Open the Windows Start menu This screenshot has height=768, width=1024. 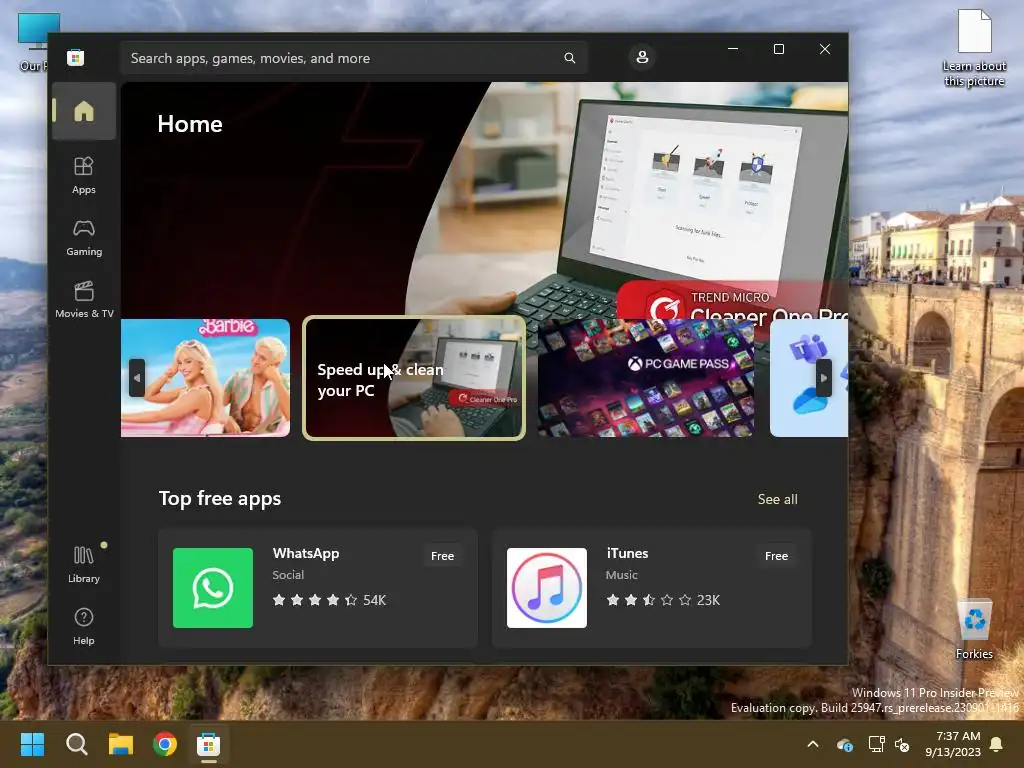click(x=32, y=744)
